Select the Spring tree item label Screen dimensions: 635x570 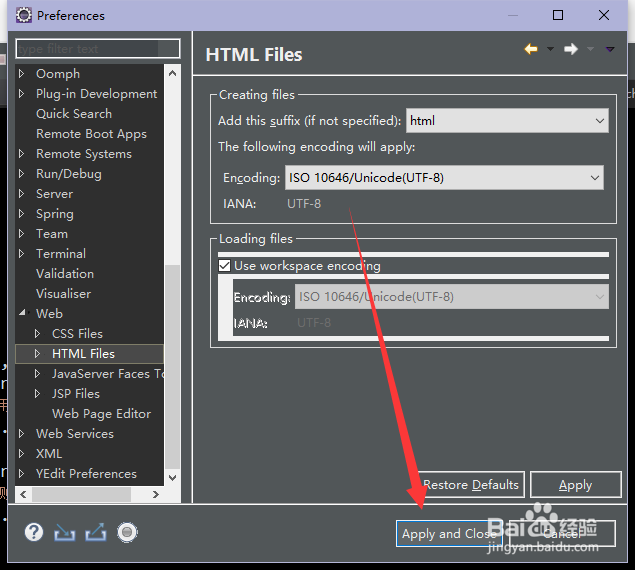click(55, 214)
